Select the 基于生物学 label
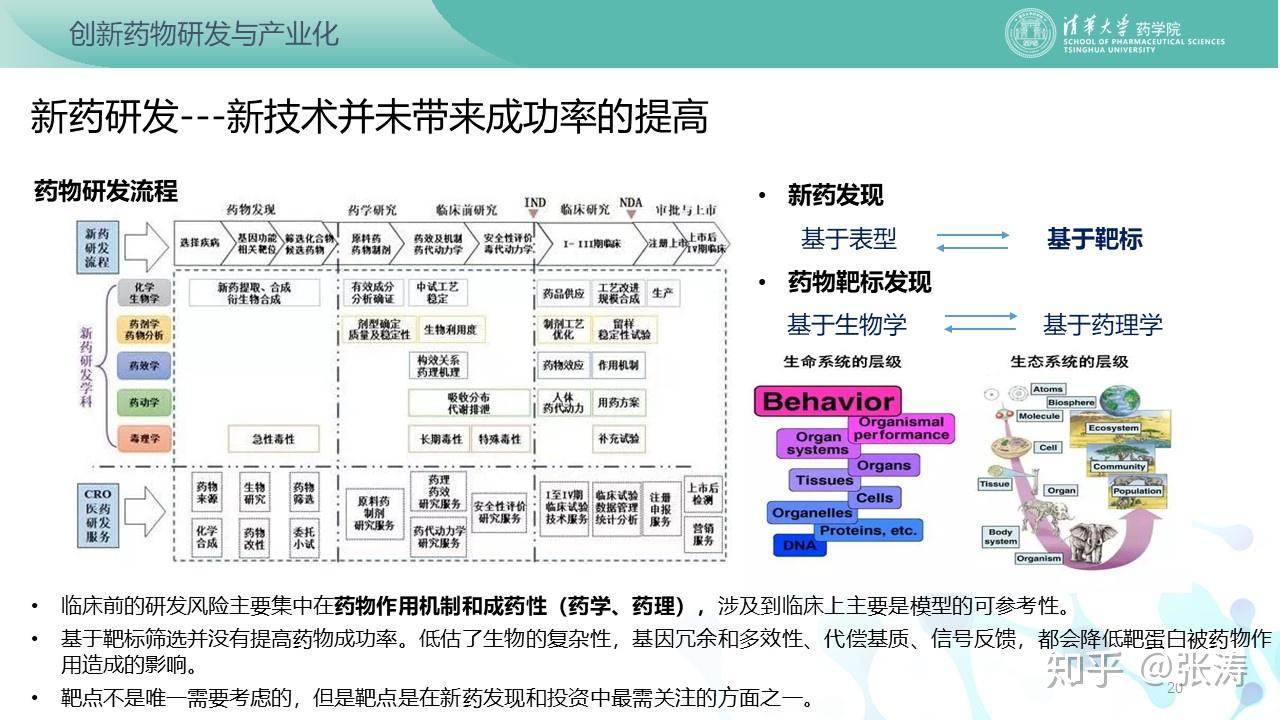 (847, 324)
